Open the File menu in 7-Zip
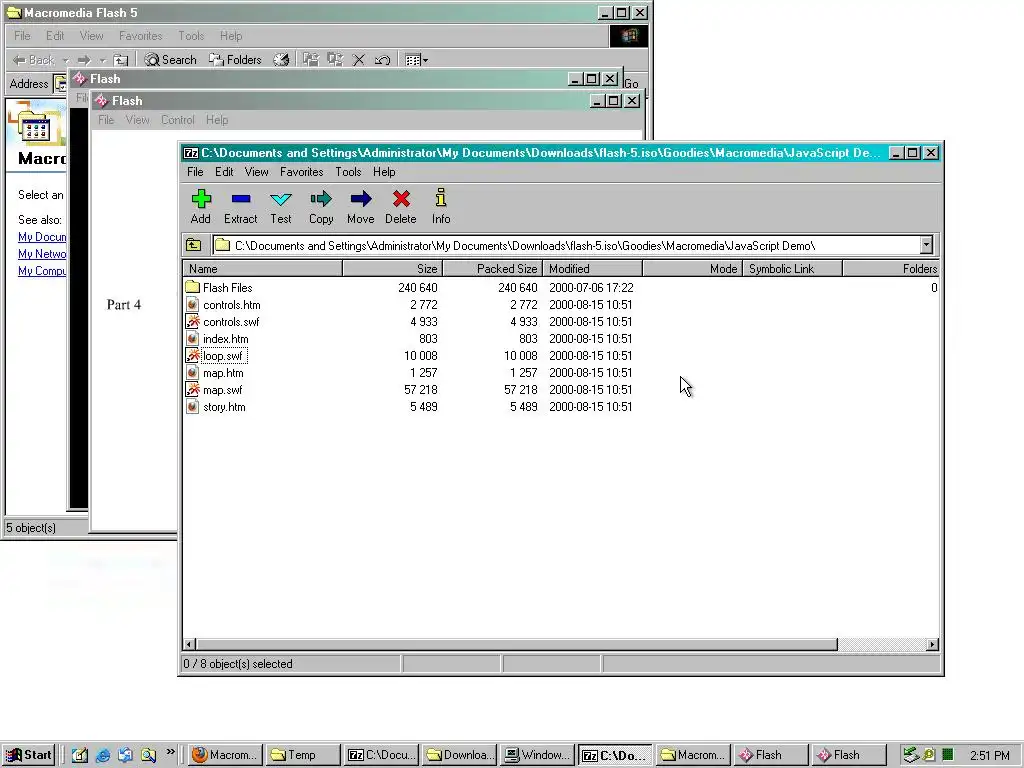This screenshot has width=1024, height=768. tap(195, 172)
